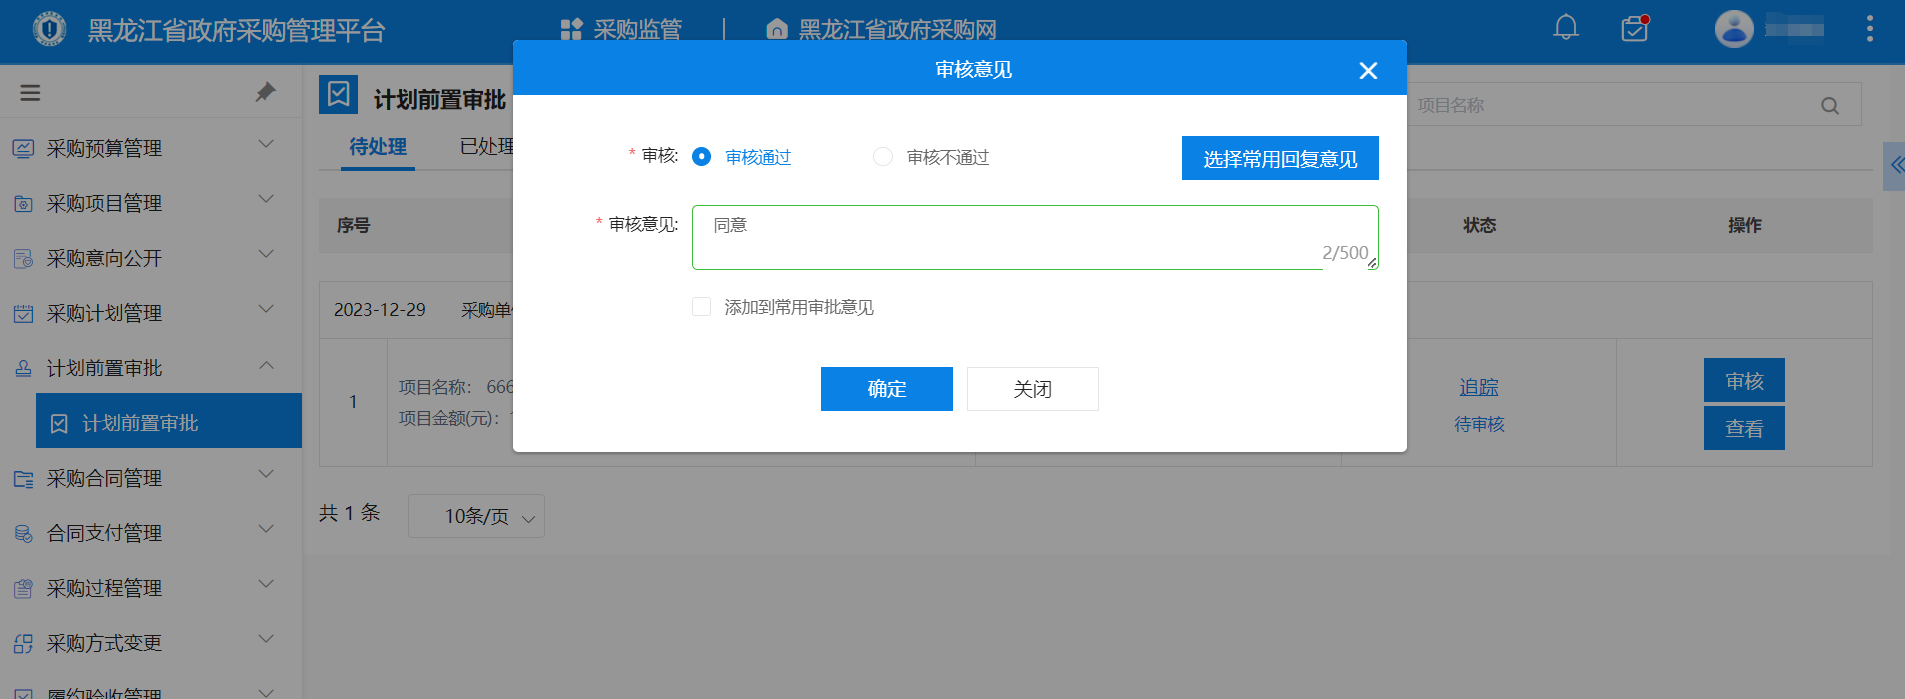Open the notification bell icon
Viewport: 1905px width, 699px height.
pos(1566,28)
